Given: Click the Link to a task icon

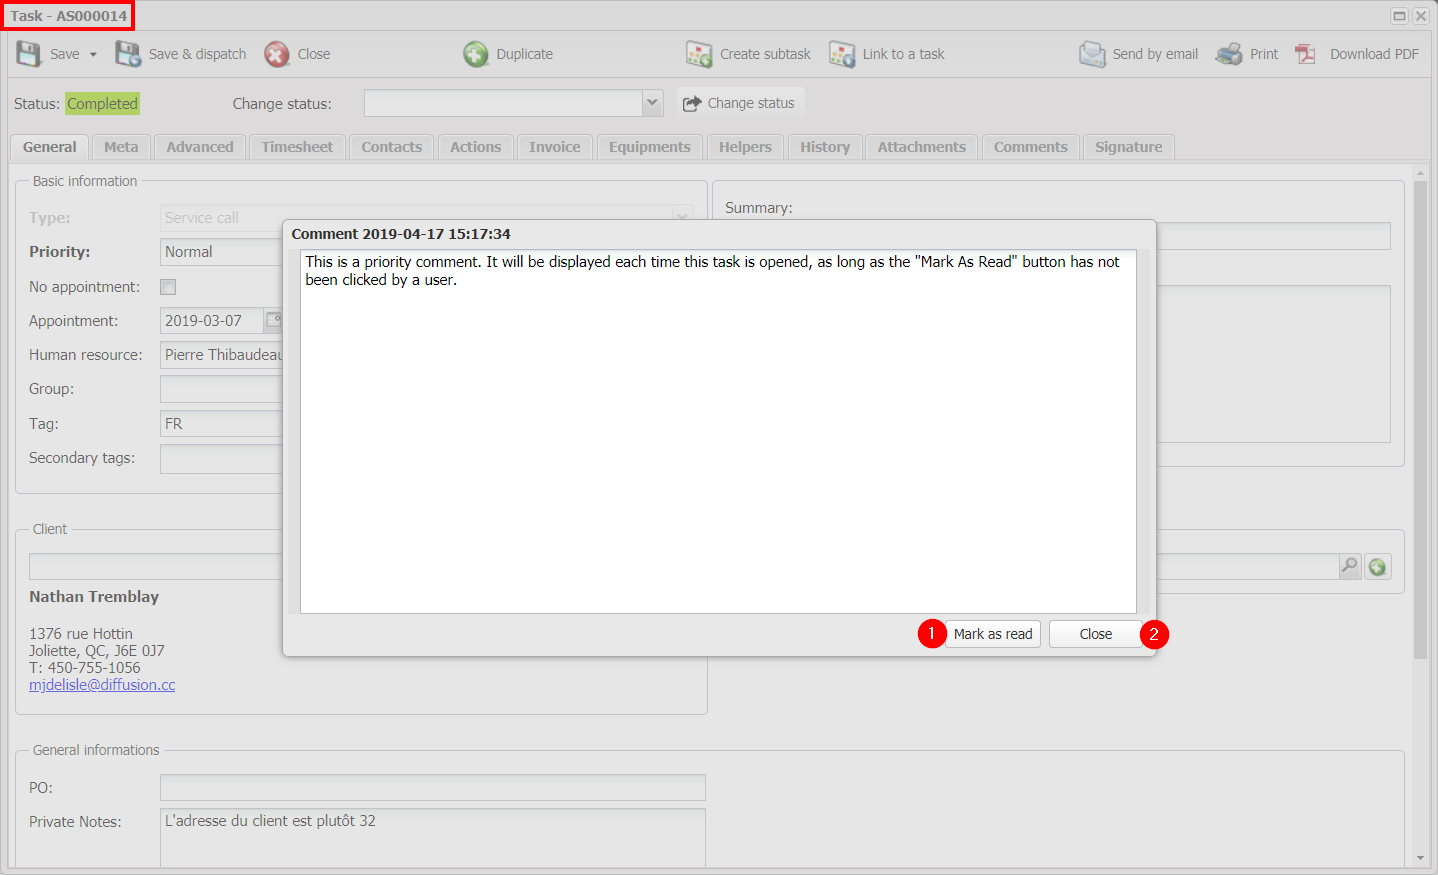Looking at the screenshot, I should [x=842, y=54].
